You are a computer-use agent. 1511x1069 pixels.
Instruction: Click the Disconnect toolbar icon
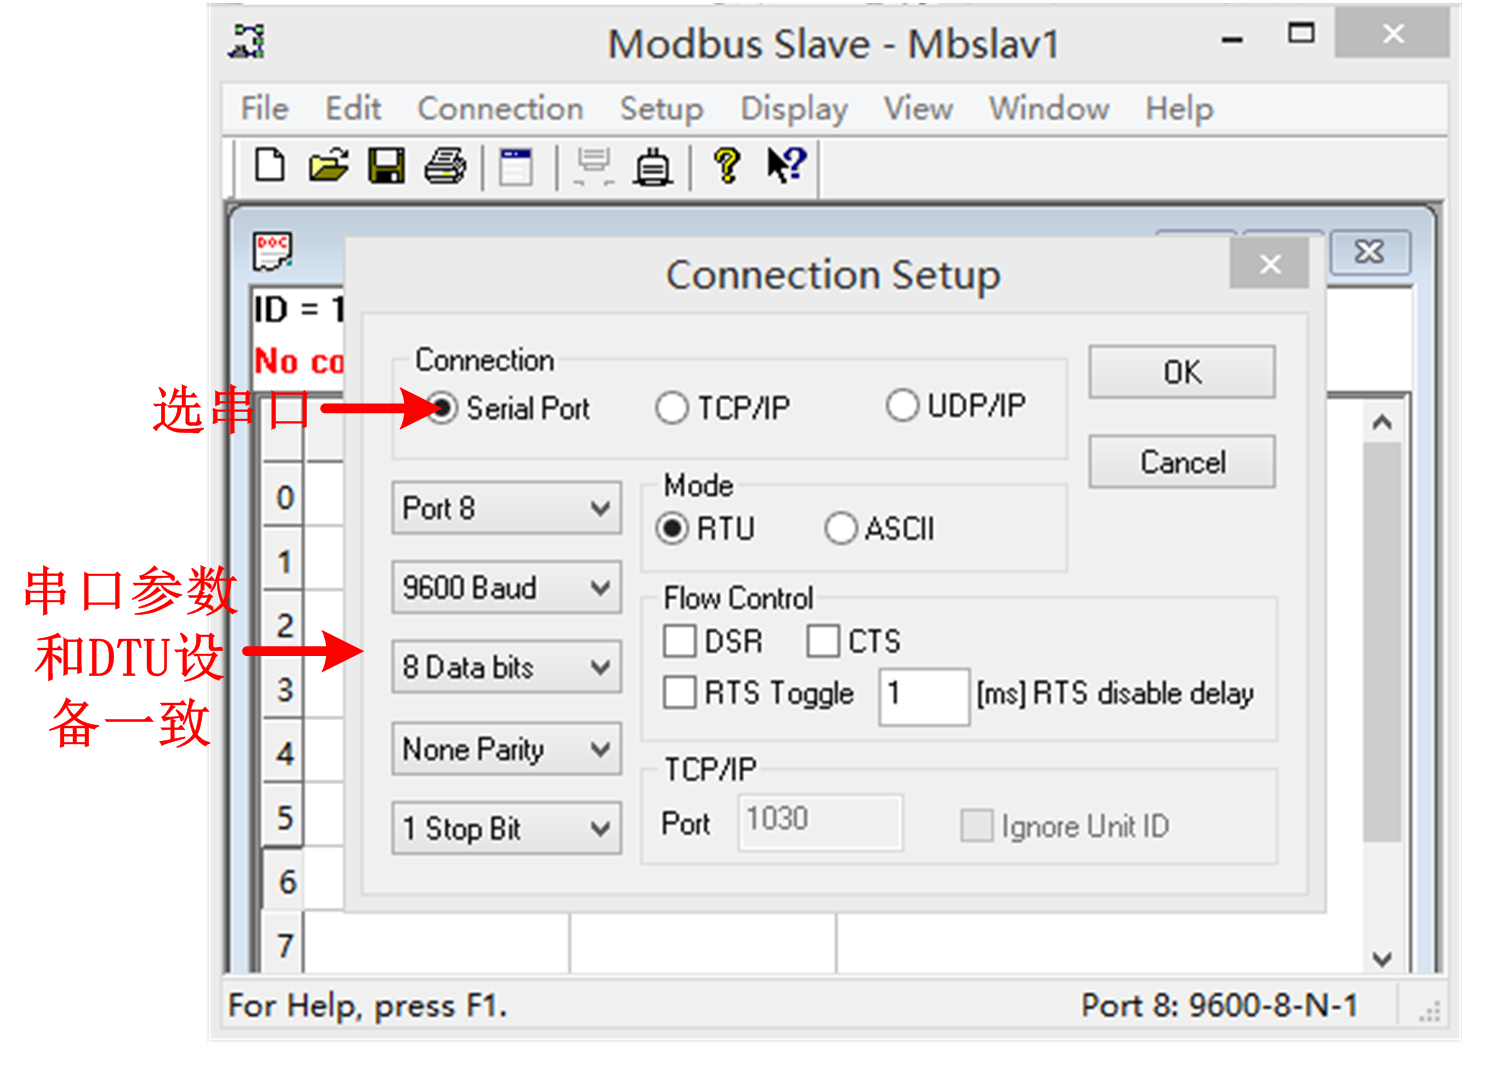point(653,166)
